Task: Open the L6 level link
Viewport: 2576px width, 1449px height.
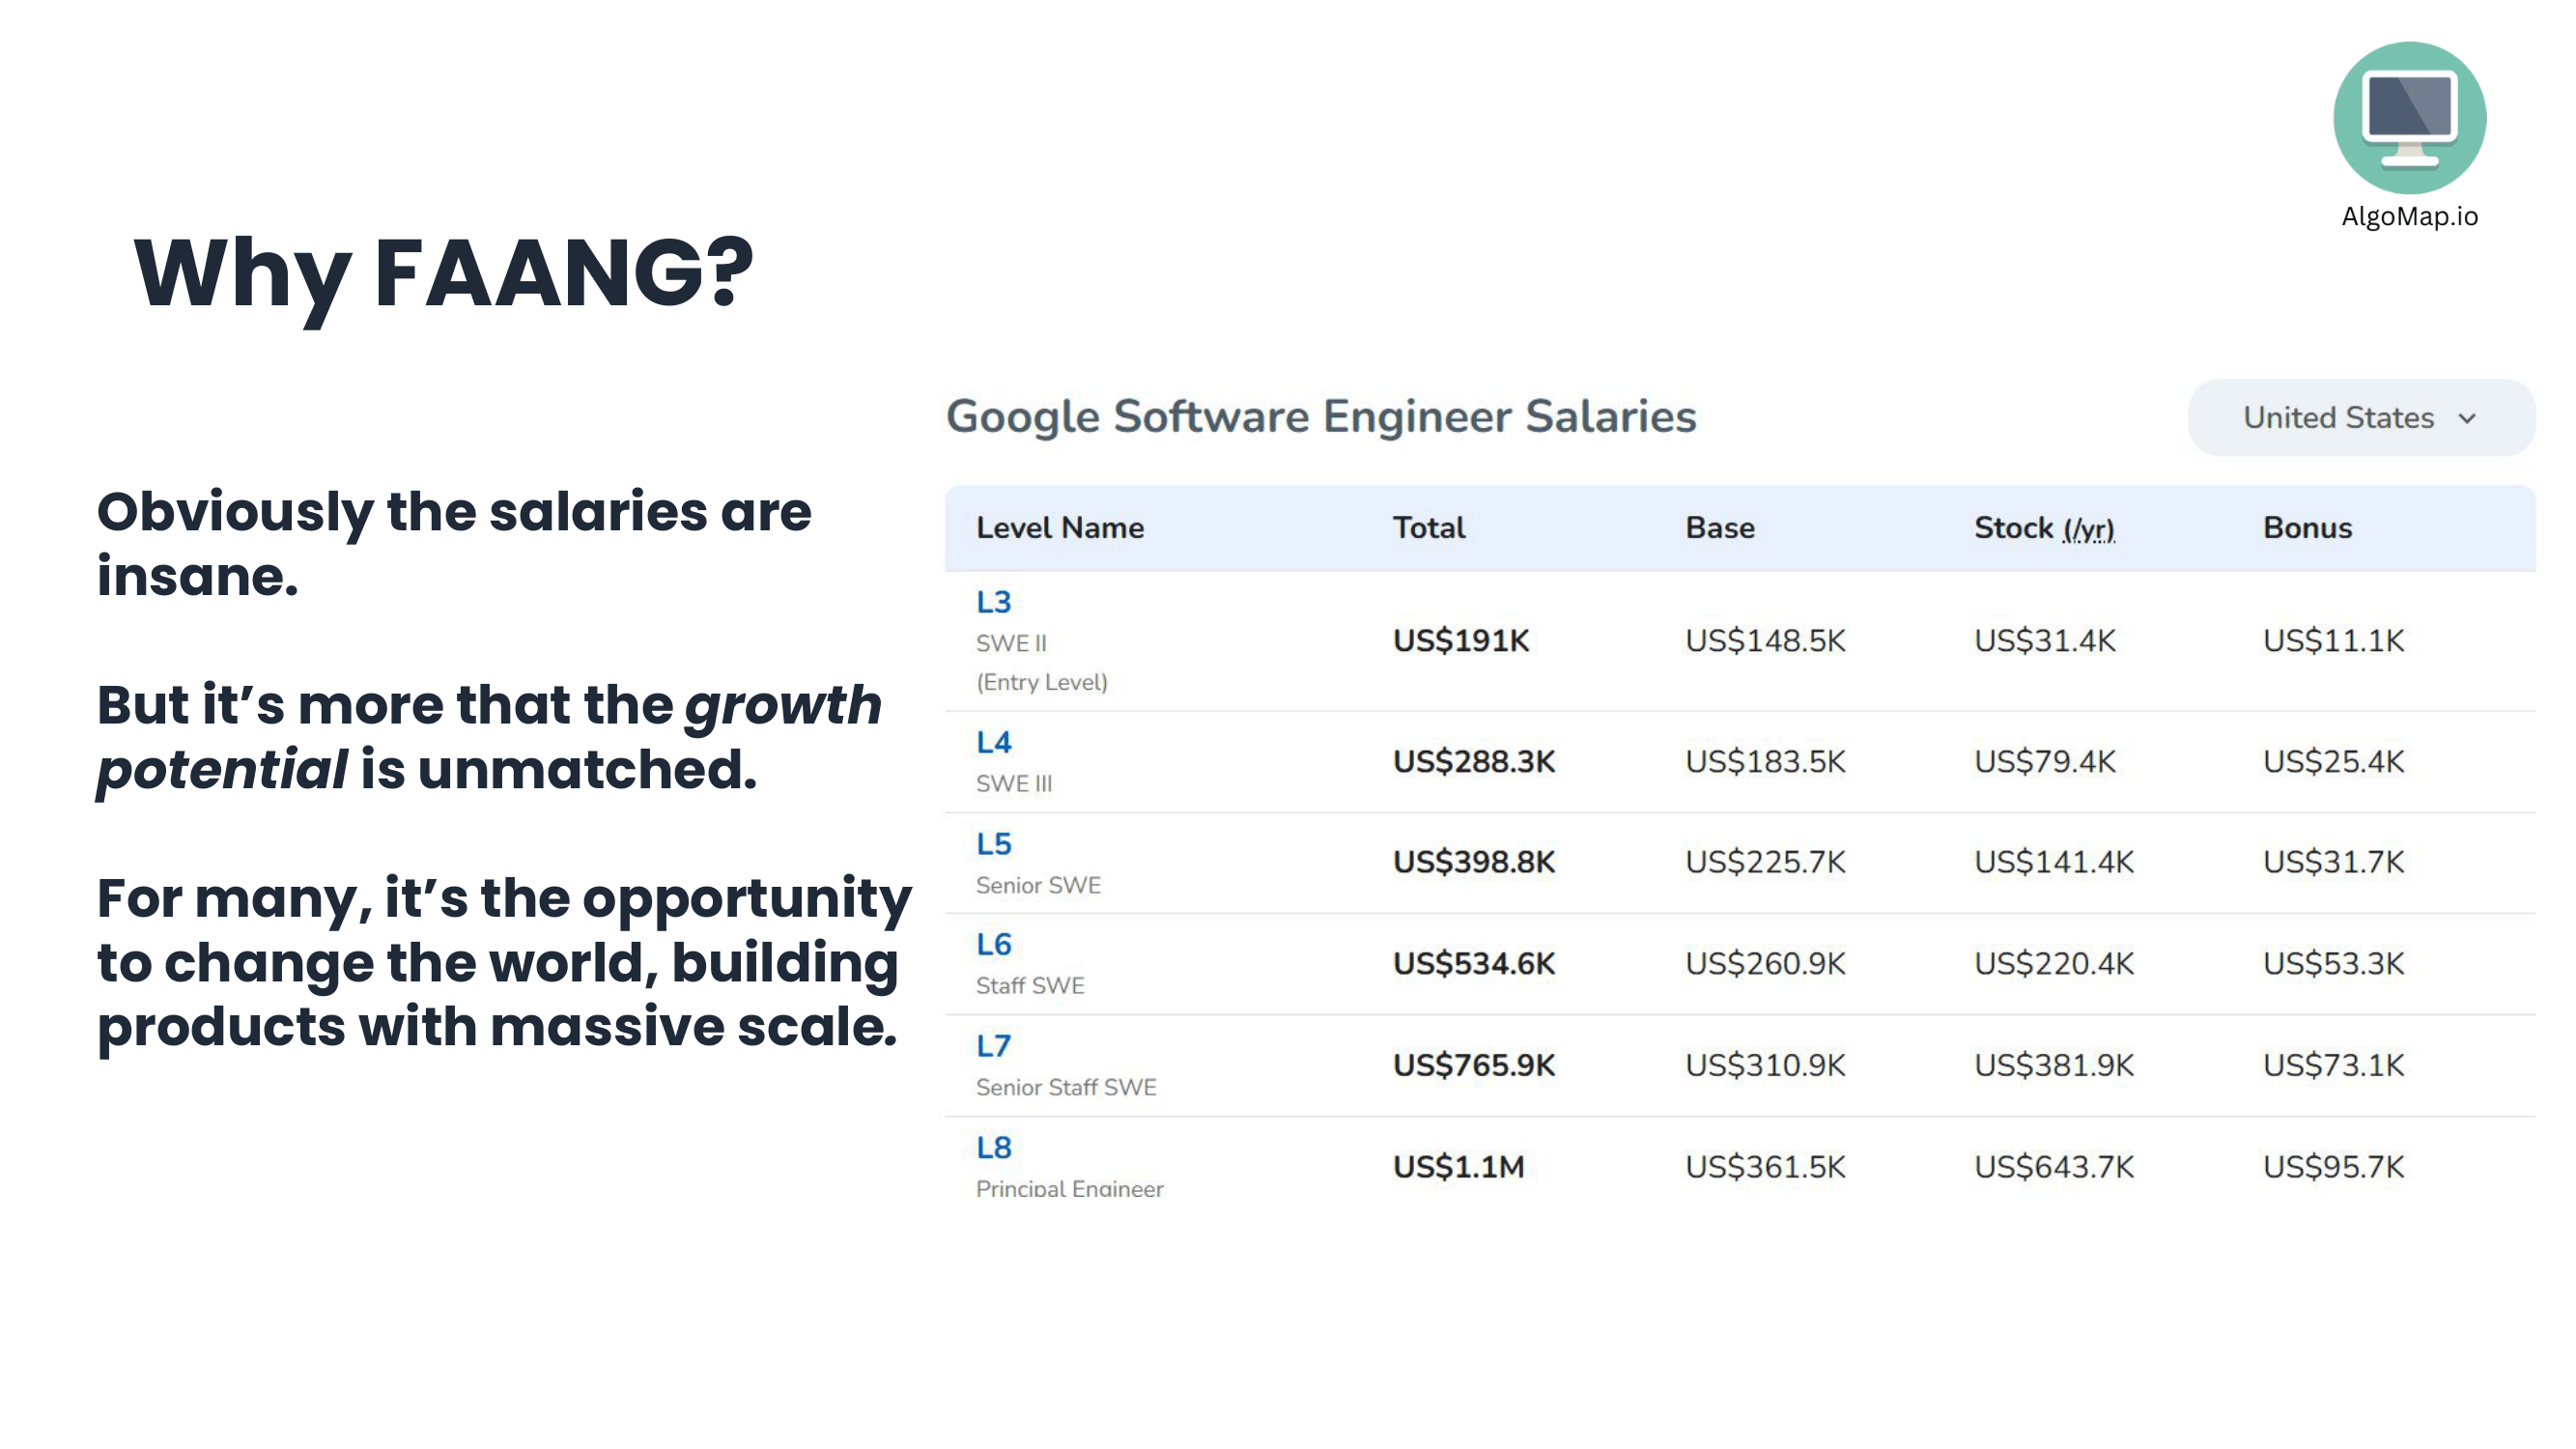Action: (x=993, y=944)
